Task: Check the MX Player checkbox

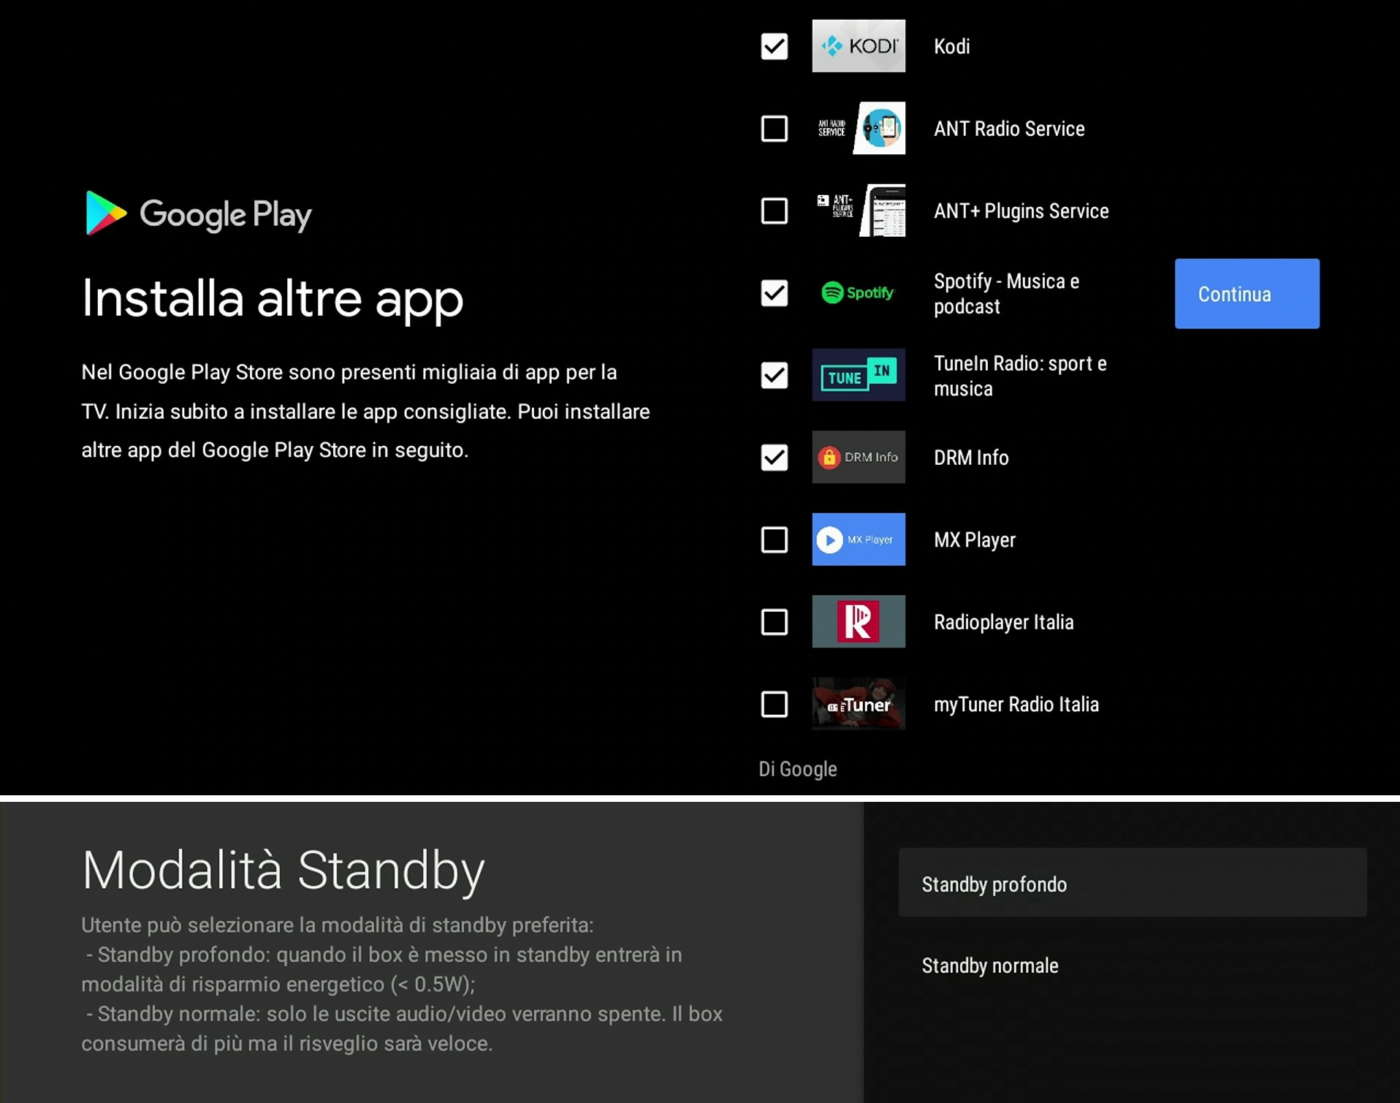Action: (774, 540)
